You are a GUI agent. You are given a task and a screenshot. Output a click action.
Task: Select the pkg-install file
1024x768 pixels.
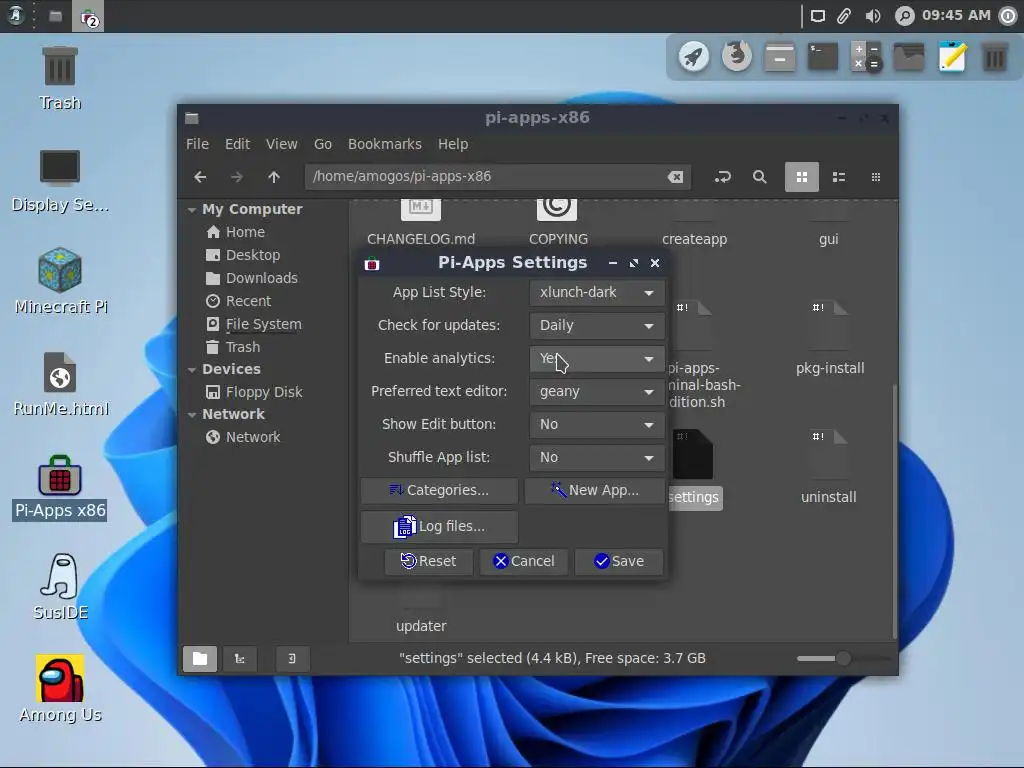click(x=829, y=337)
